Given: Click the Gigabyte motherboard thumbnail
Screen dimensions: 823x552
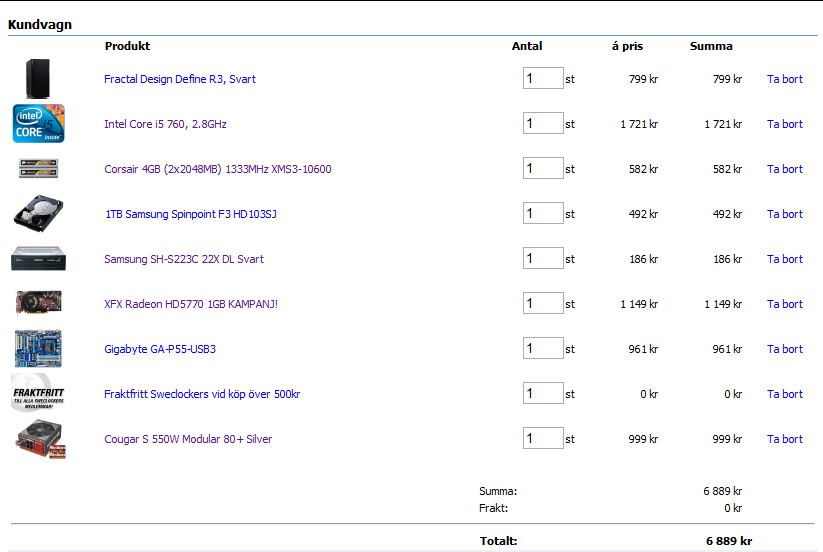Looking at the screenshot, I should [39, 348].
